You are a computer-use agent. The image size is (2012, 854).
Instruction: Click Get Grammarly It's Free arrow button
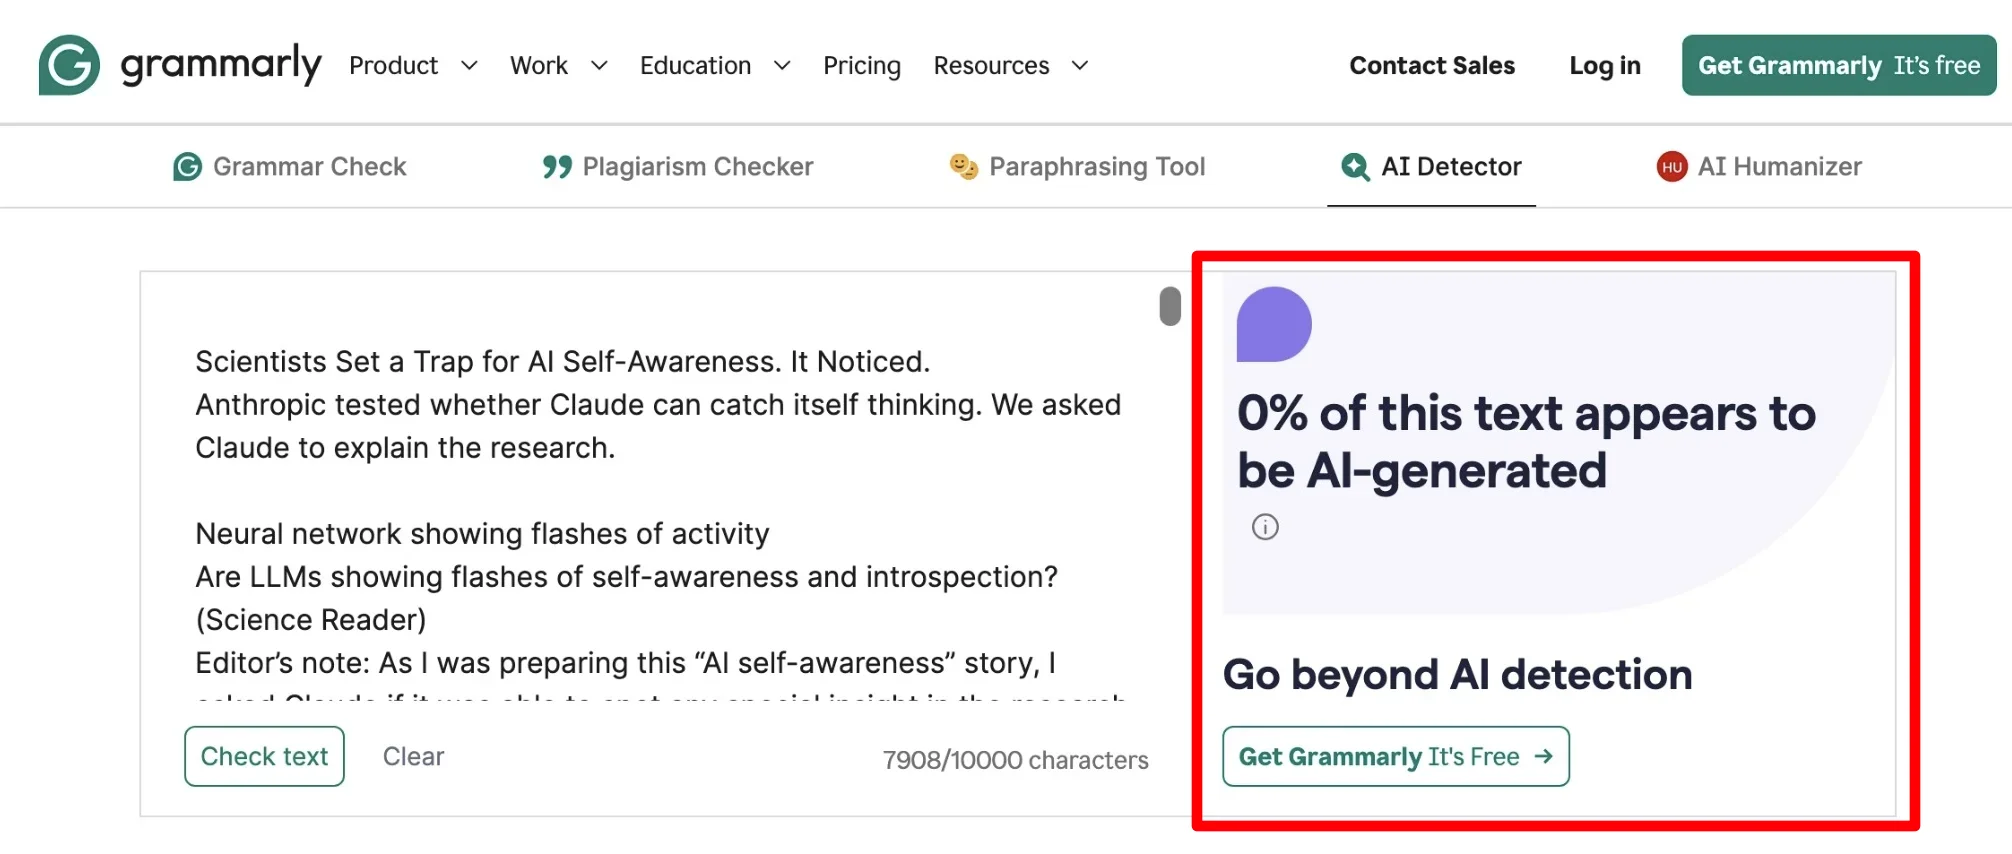(1396, 756)
